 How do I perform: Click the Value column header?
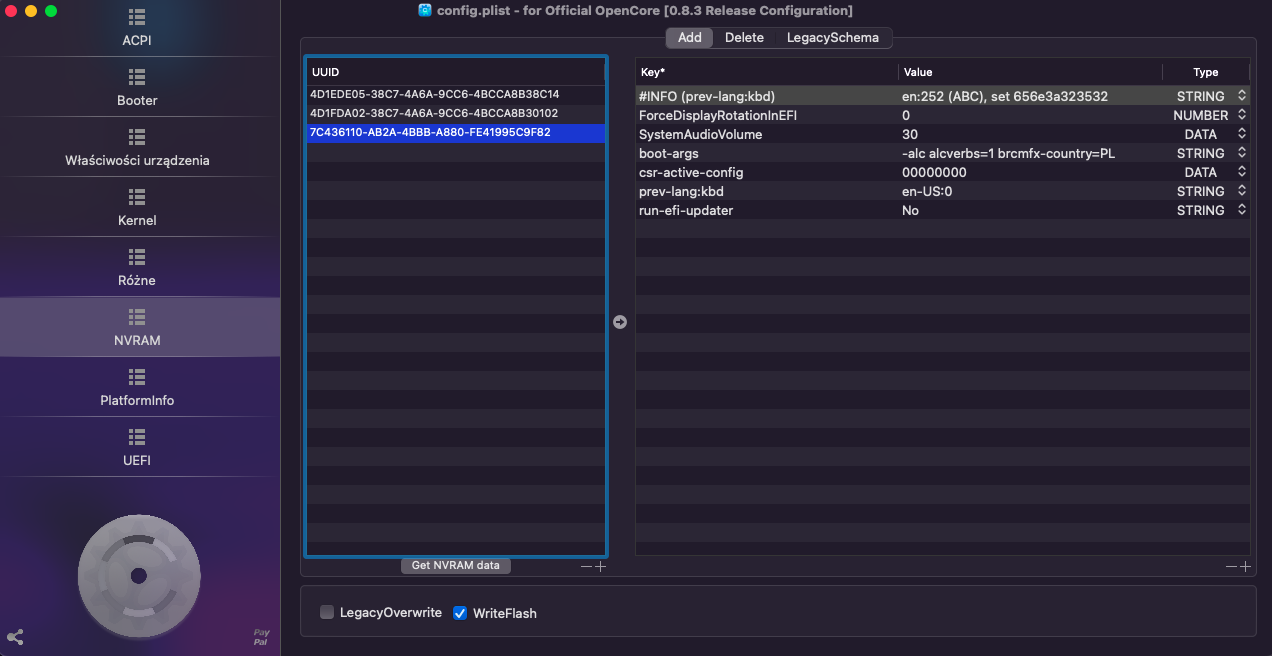pos(1030,72)
